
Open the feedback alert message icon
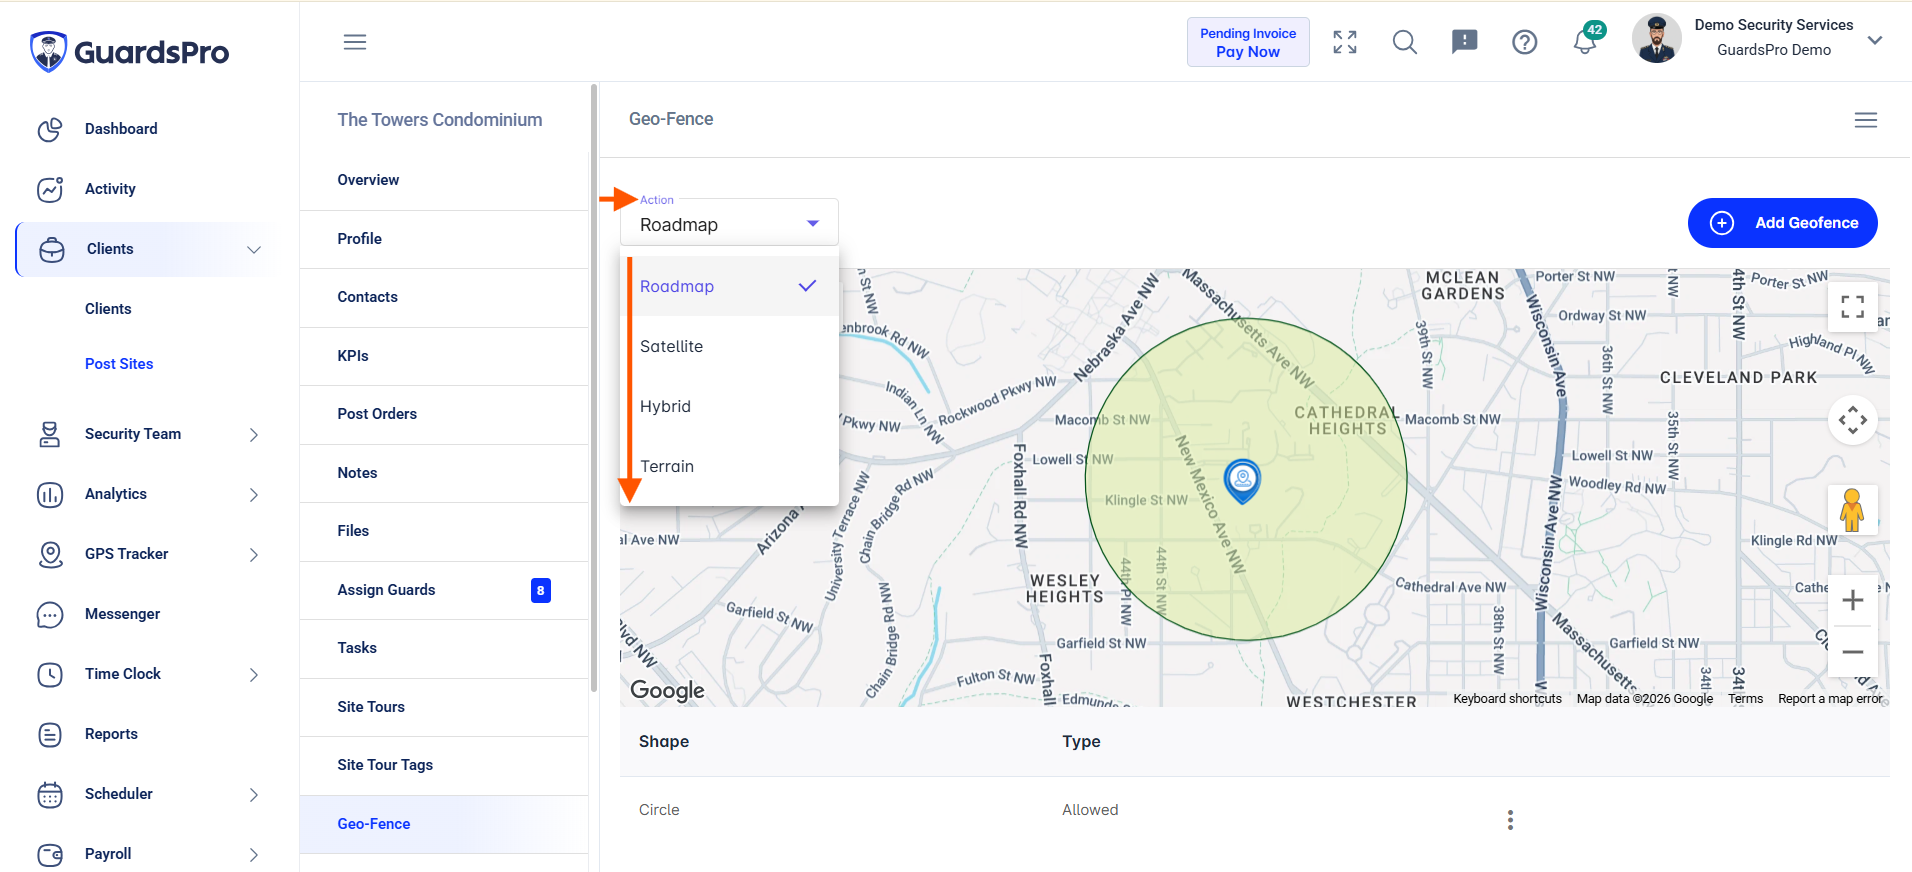[x=1465, y=42]
